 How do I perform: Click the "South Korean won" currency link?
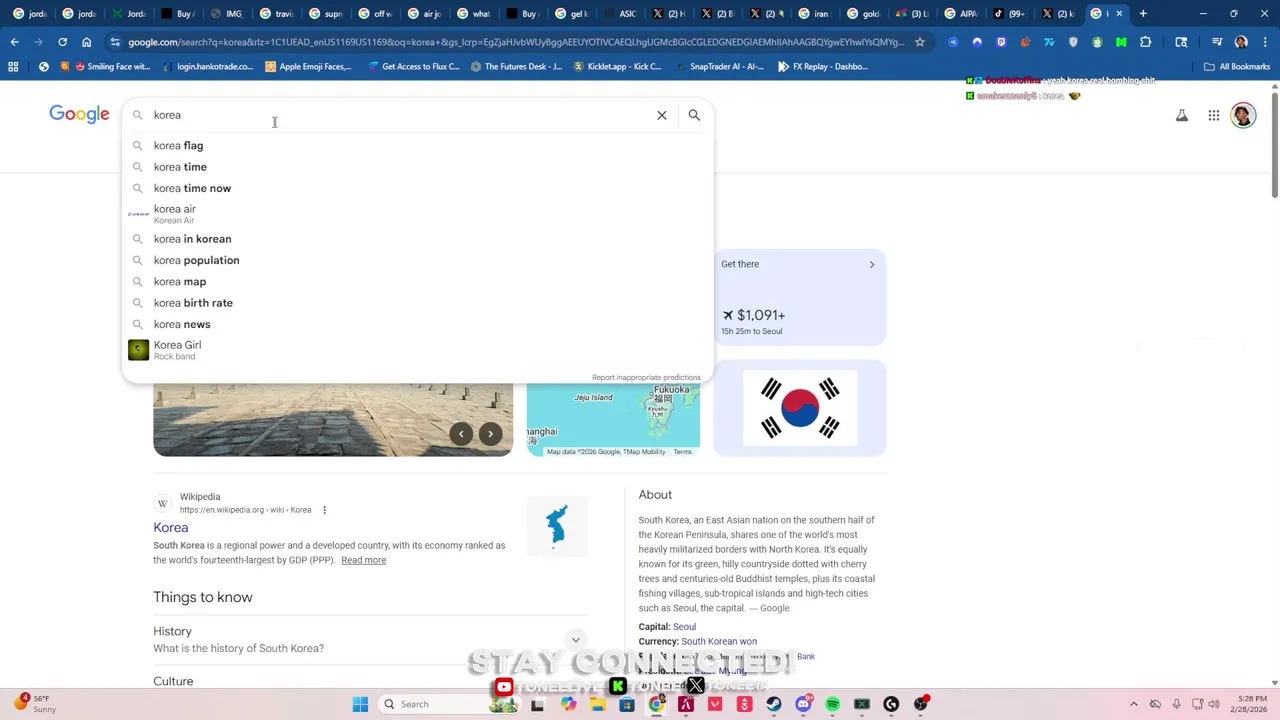(719, 642)
